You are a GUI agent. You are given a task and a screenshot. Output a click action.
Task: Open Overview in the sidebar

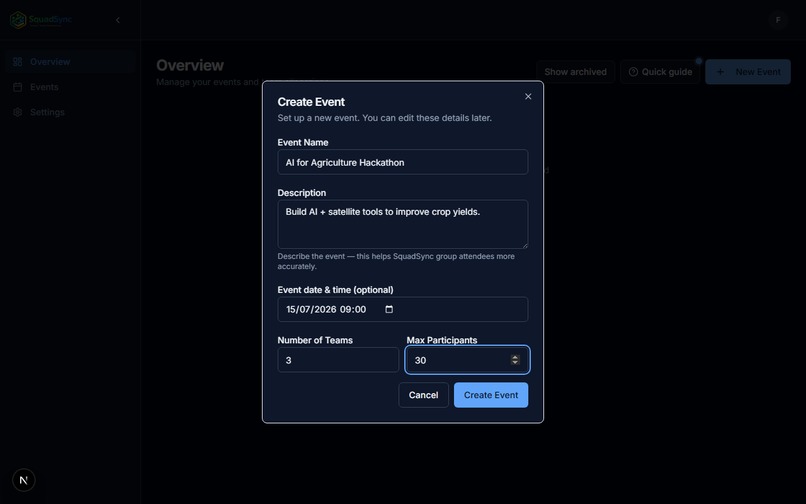(x=69, y=62)
